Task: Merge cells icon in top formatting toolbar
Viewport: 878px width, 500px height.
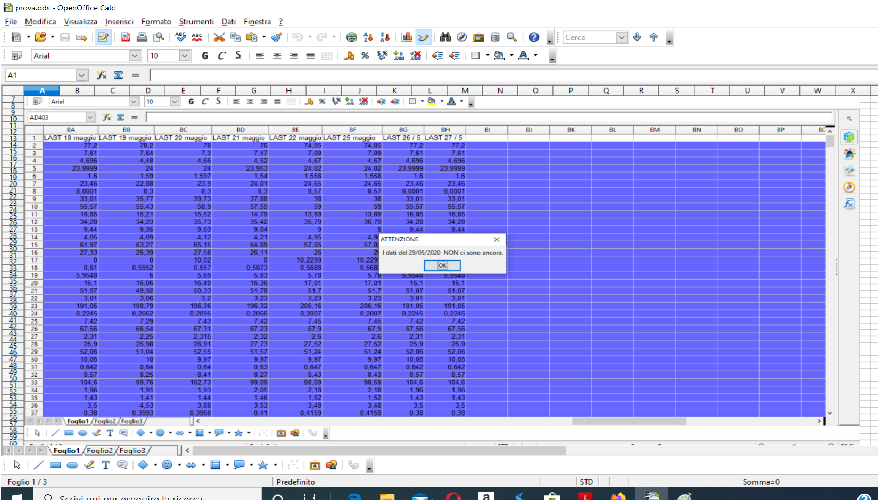Action: (x=327, y=55)
